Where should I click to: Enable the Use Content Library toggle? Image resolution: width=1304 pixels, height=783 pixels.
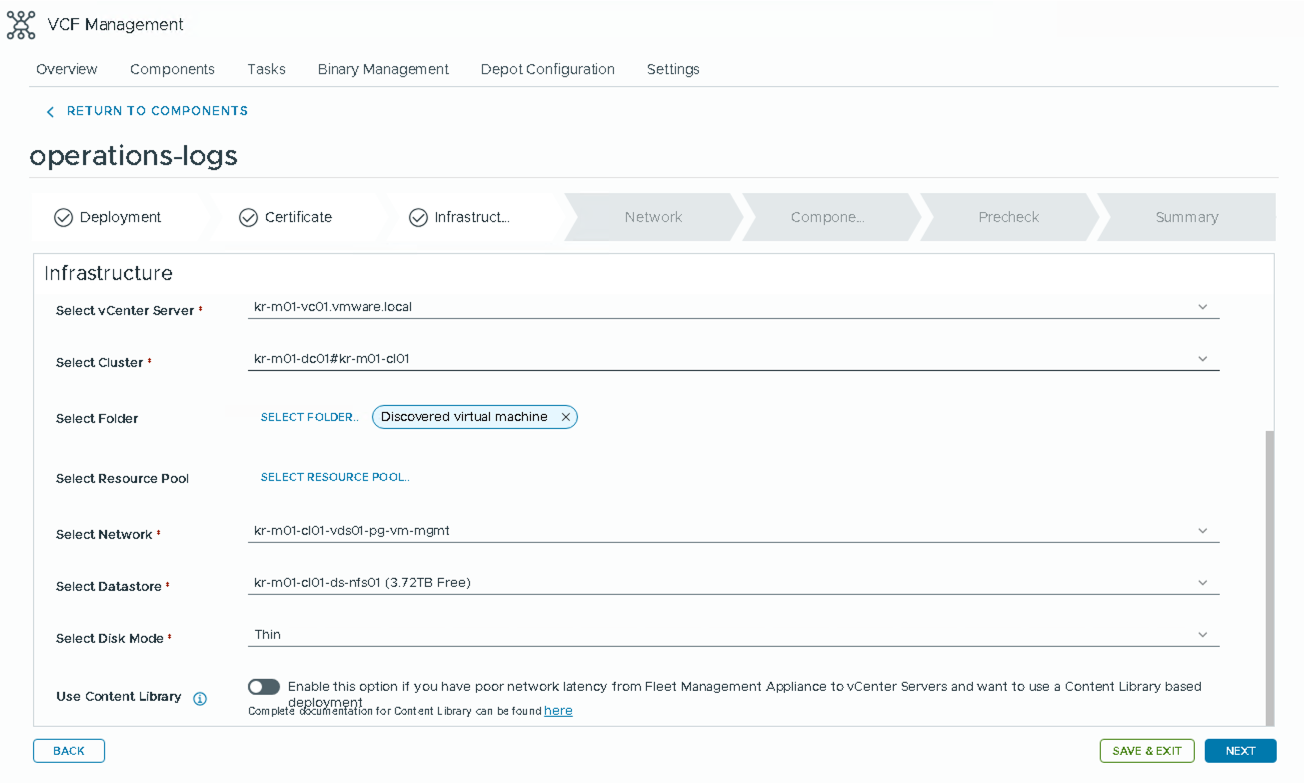(264, 687)
